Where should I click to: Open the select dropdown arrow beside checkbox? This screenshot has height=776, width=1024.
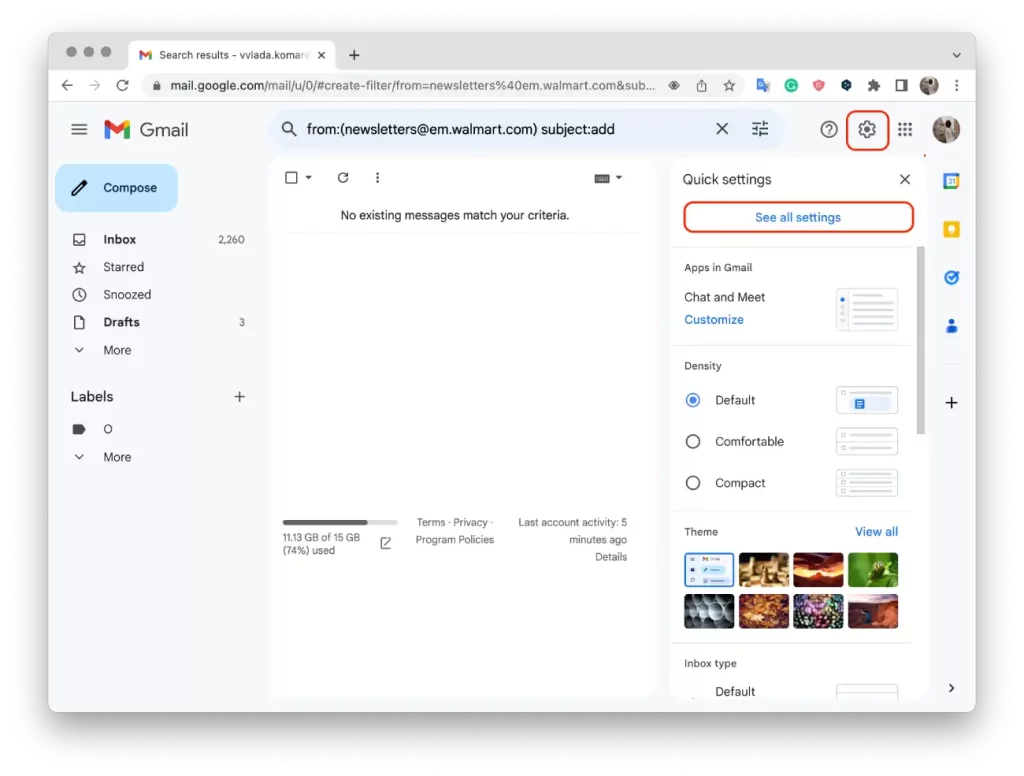click(x=308, y=178)
